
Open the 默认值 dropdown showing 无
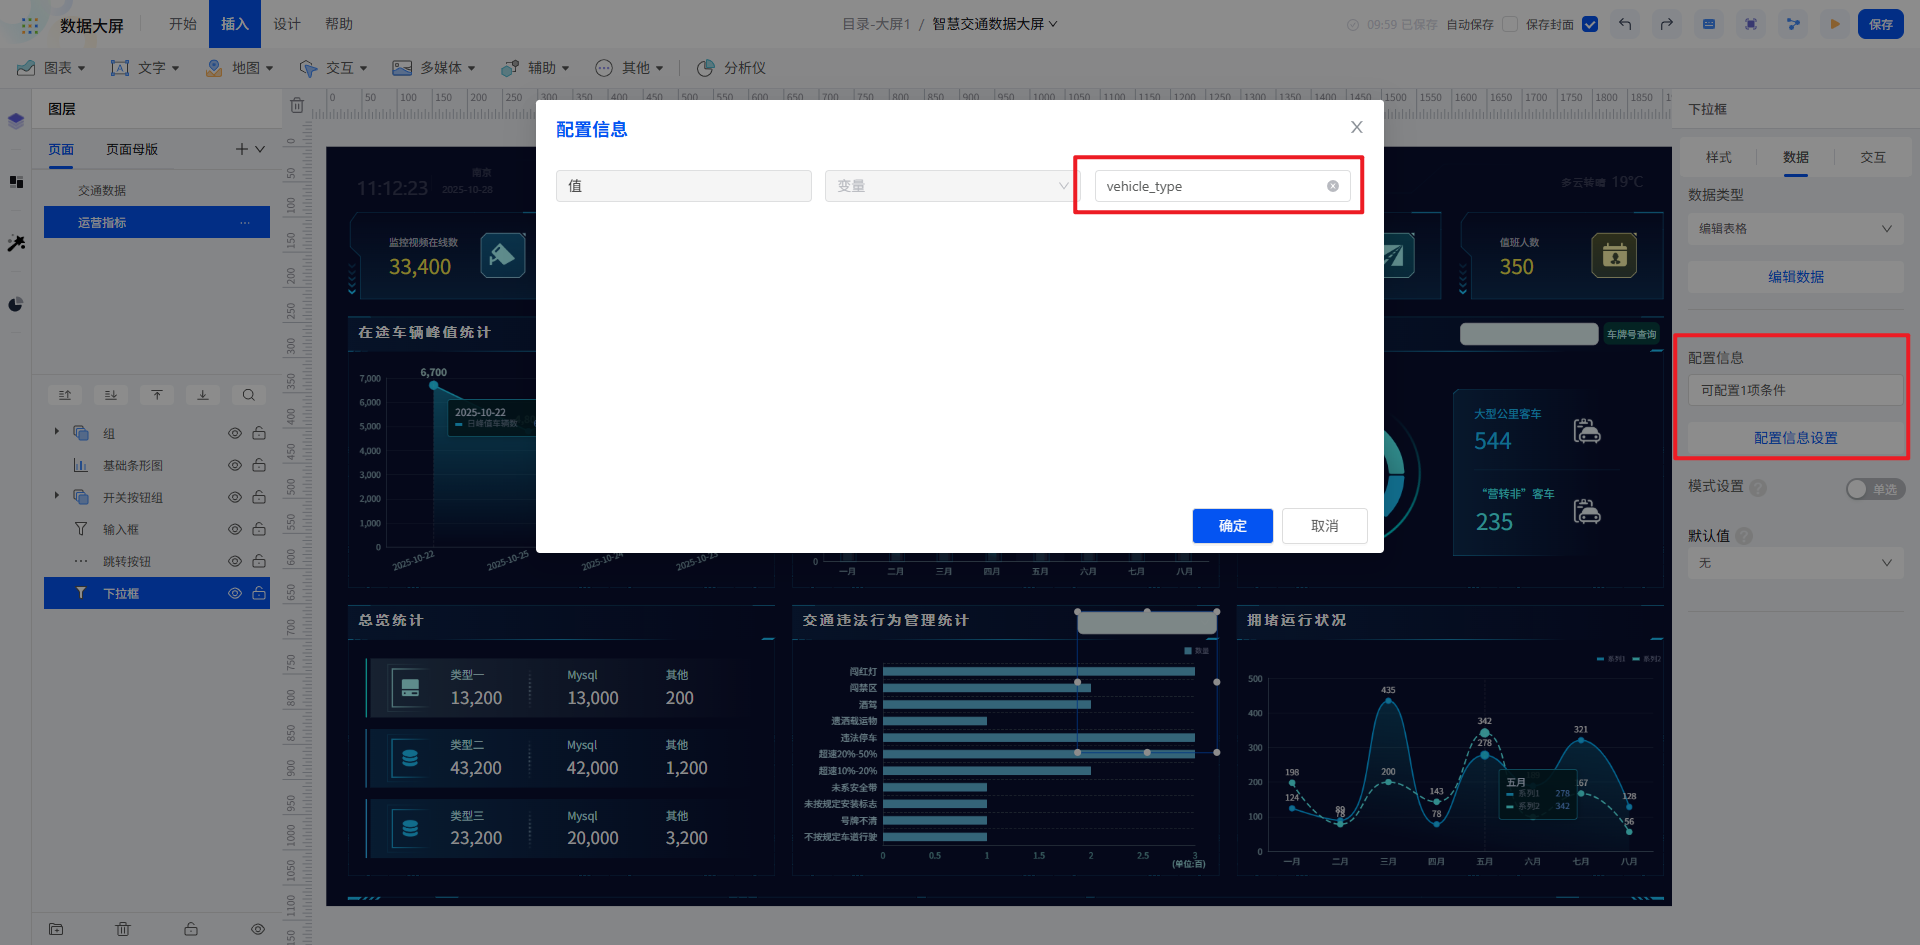point(1795,563)
